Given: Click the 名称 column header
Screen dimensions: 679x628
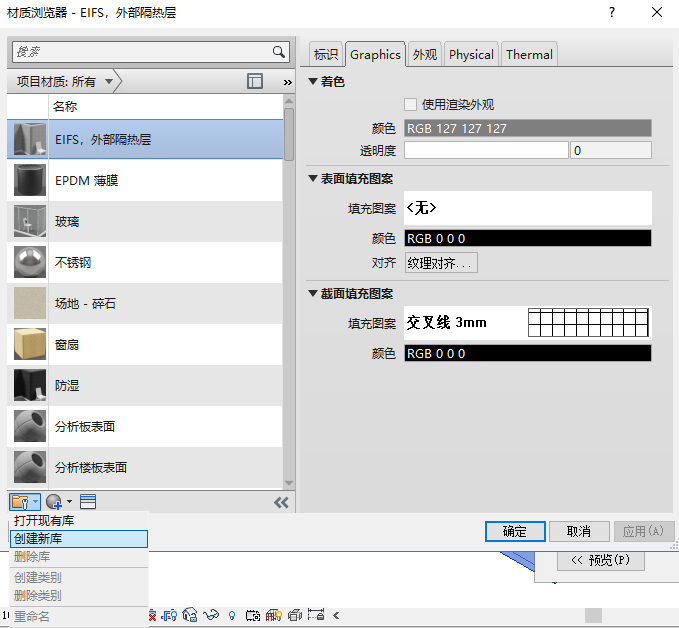Looking at the screenshot, I should click(x=165, y=107).
